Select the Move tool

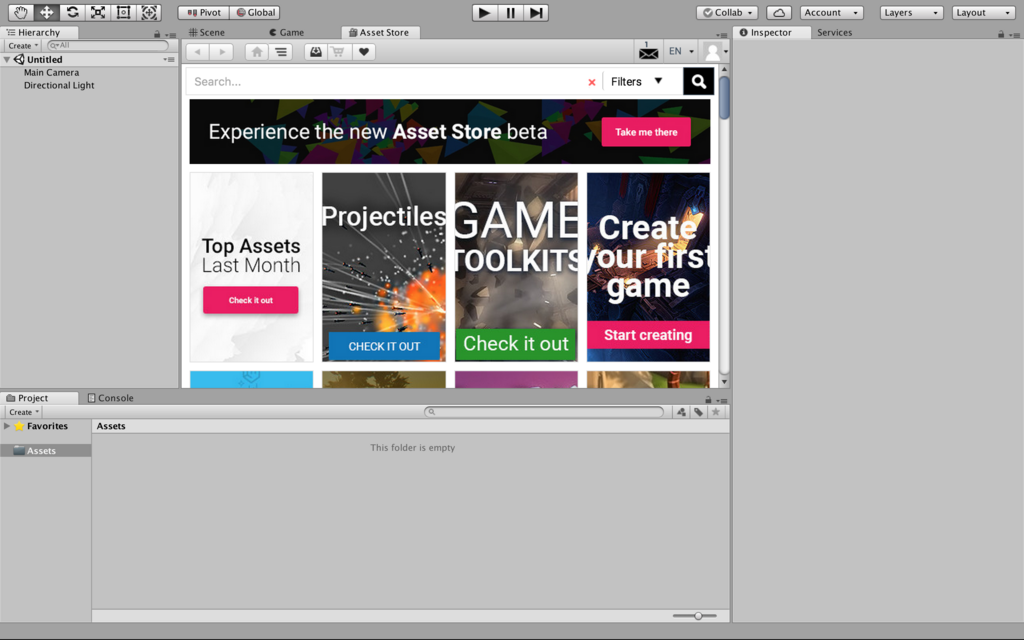click(x=46, y=12)
